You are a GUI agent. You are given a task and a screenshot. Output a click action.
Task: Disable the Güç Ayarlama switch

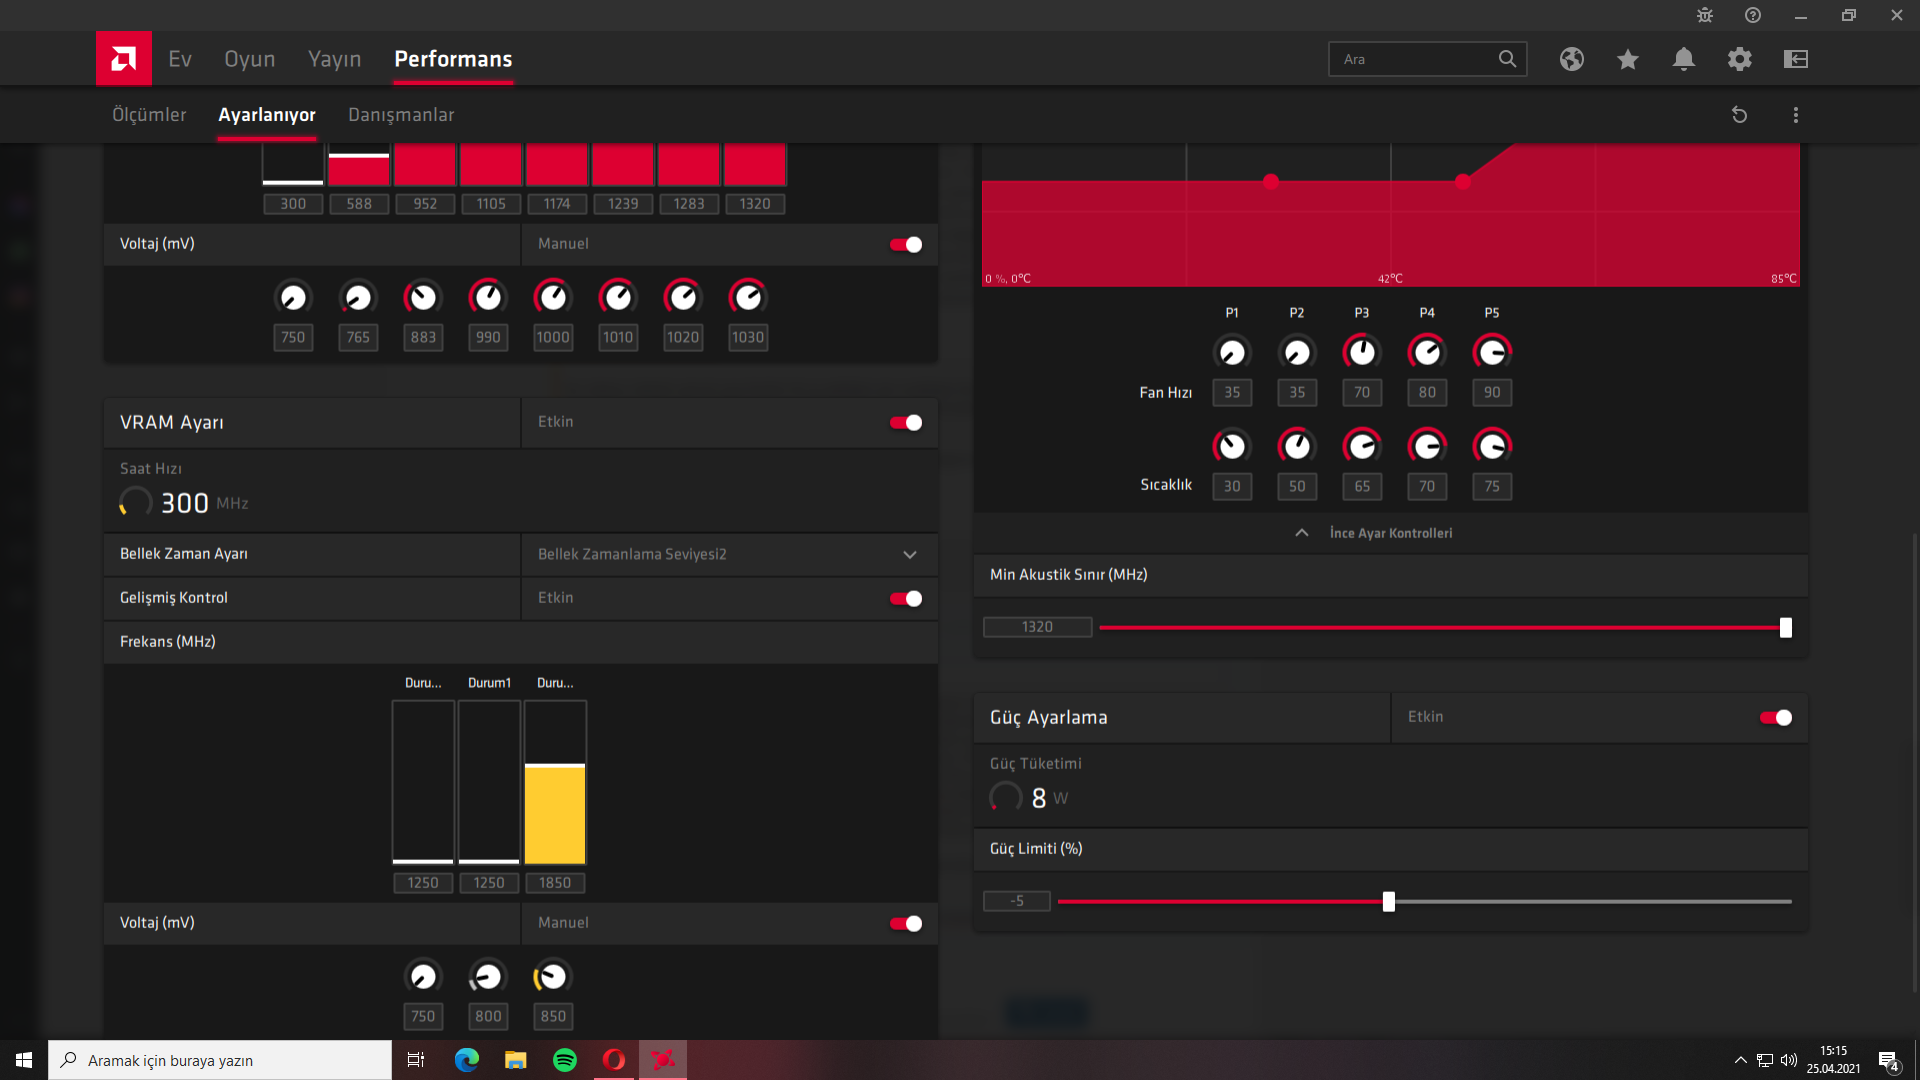(1776, 717)
